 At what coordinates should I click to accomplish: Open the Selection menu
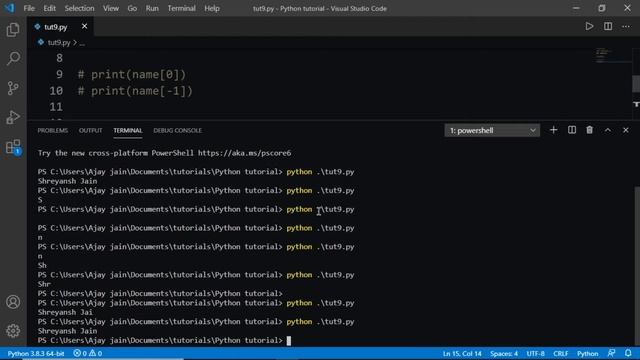point(79,8)
